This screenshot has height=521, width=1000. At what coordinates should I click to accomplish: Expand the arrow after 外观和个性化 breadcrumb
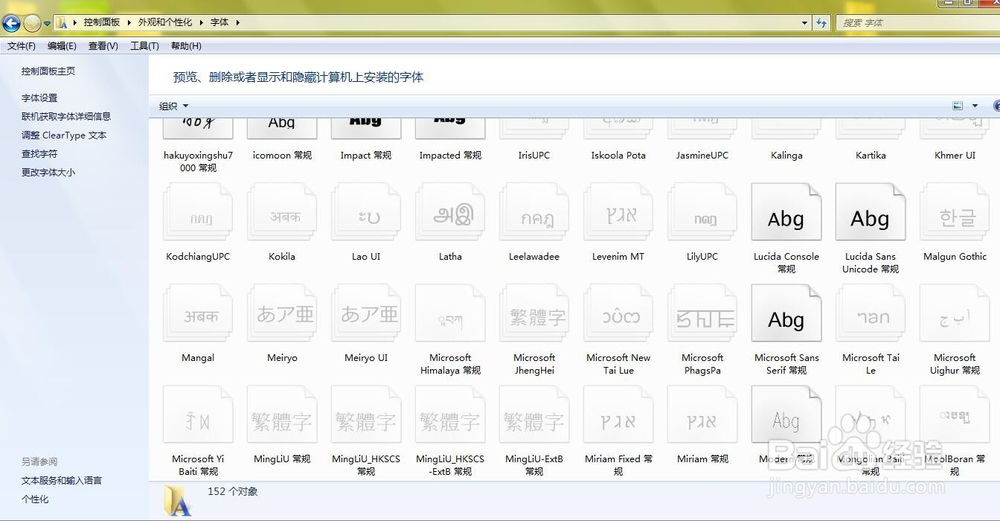[201, 22]
